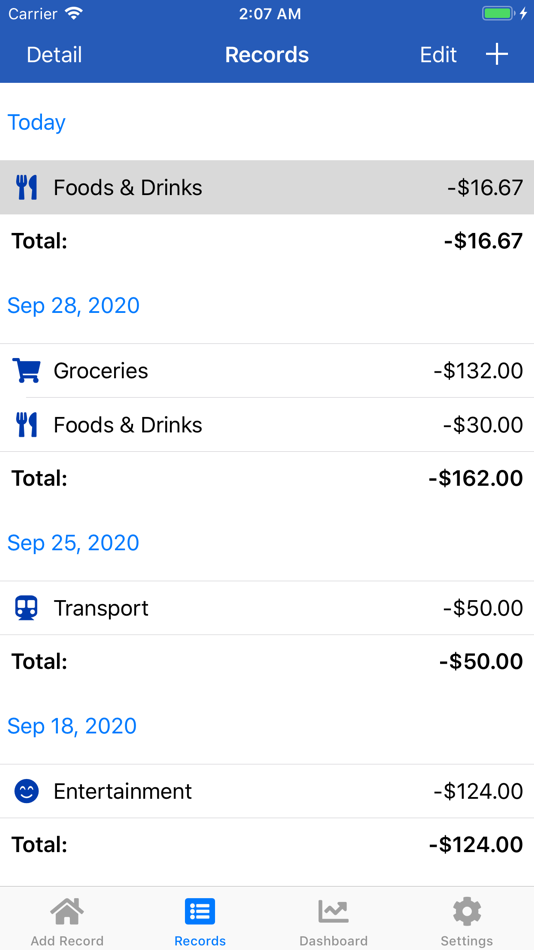Open the Groceries -$132.00 record

pyautogui.click(x=267, y=371)
